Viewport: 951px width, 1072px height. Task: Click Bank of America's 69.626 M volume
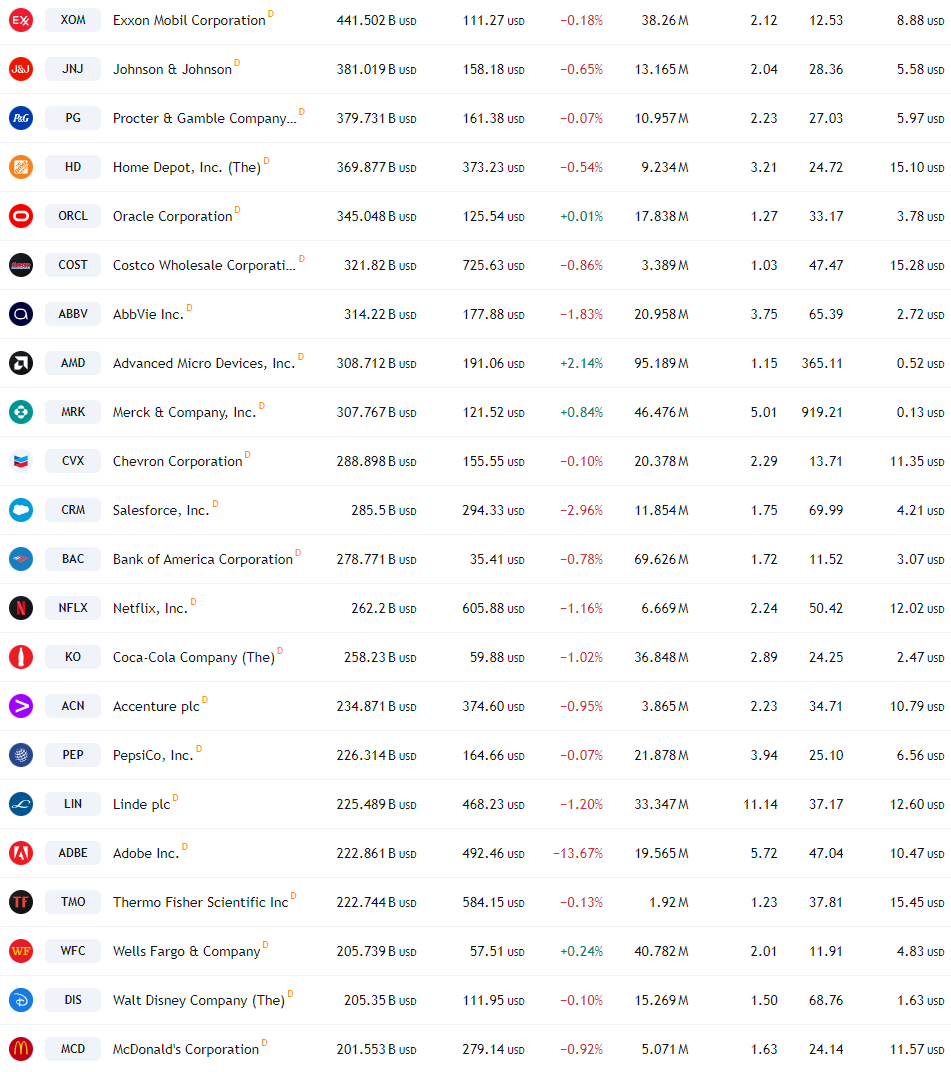661,559
